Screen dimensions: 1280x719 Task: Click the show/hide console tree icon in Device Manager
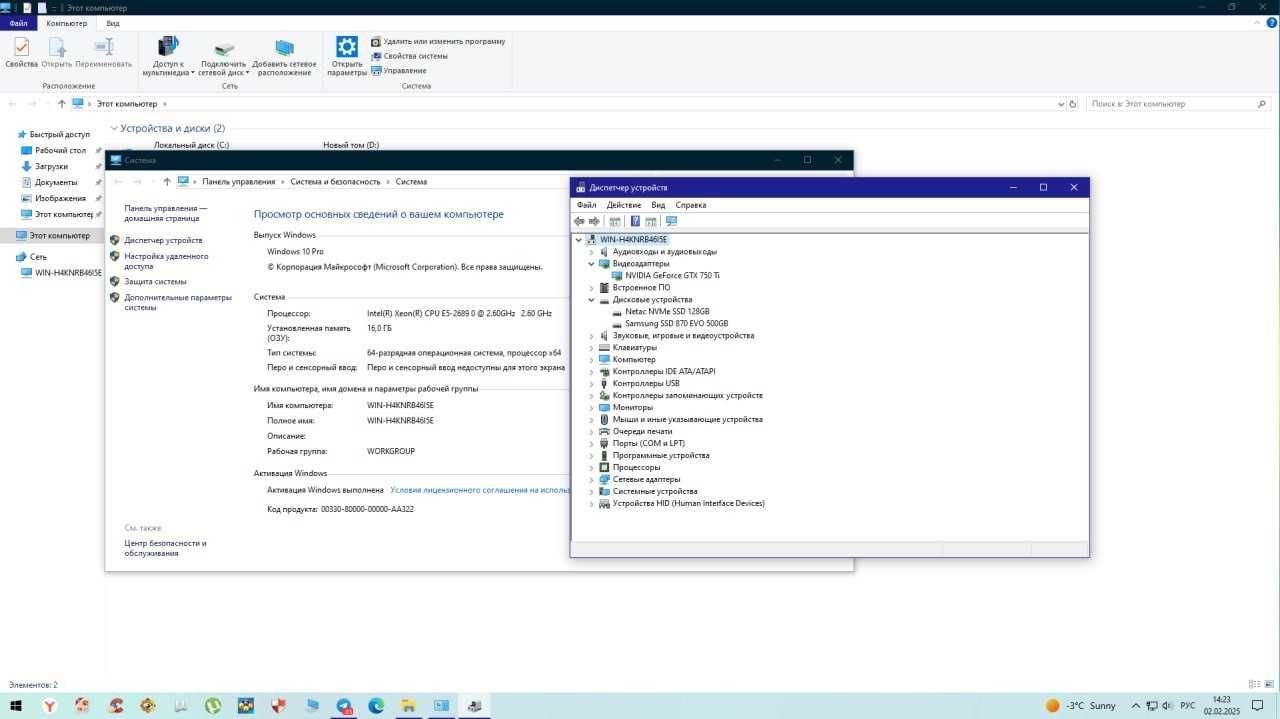615,221
